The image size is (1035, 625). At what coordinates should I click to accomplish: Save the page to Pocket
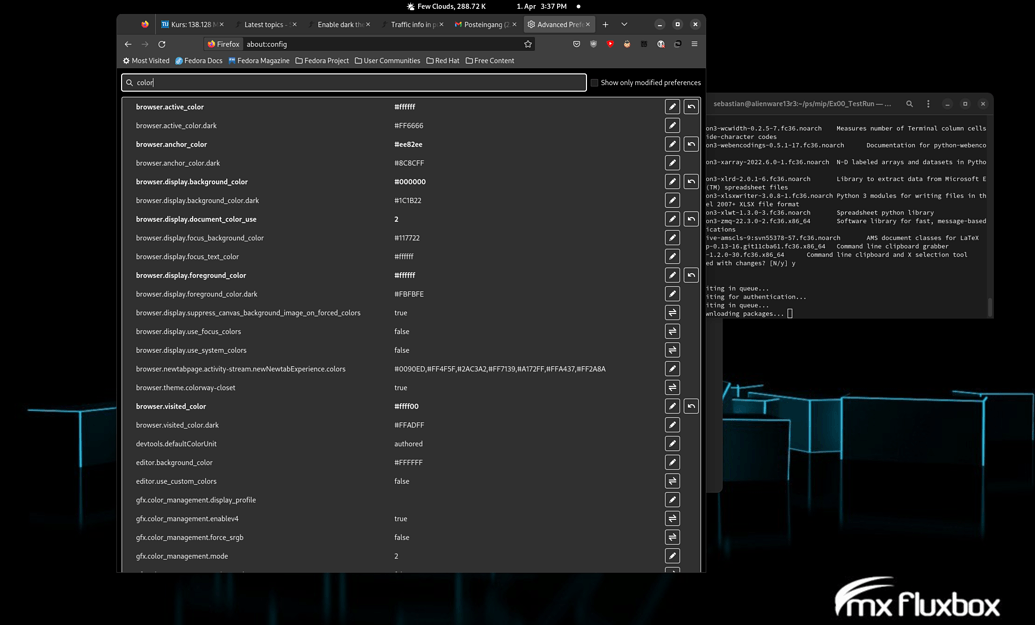coord(577,44)
